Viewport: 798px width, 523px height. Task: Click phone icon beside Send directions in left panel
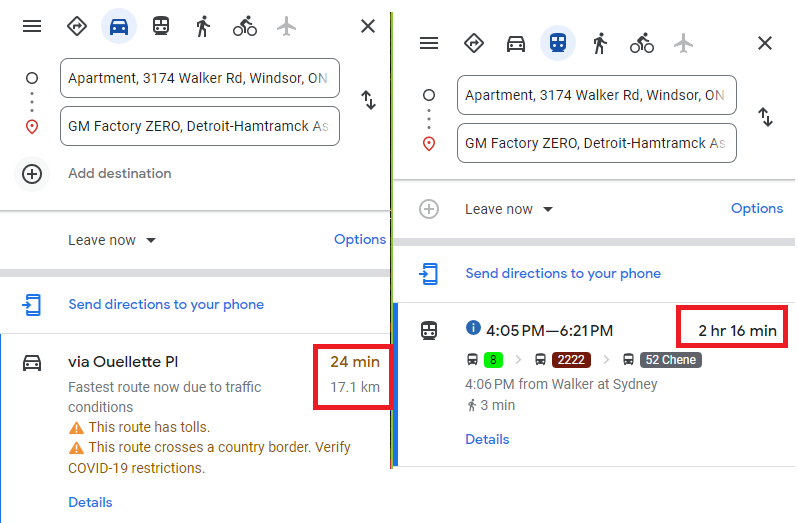(32, 305)
